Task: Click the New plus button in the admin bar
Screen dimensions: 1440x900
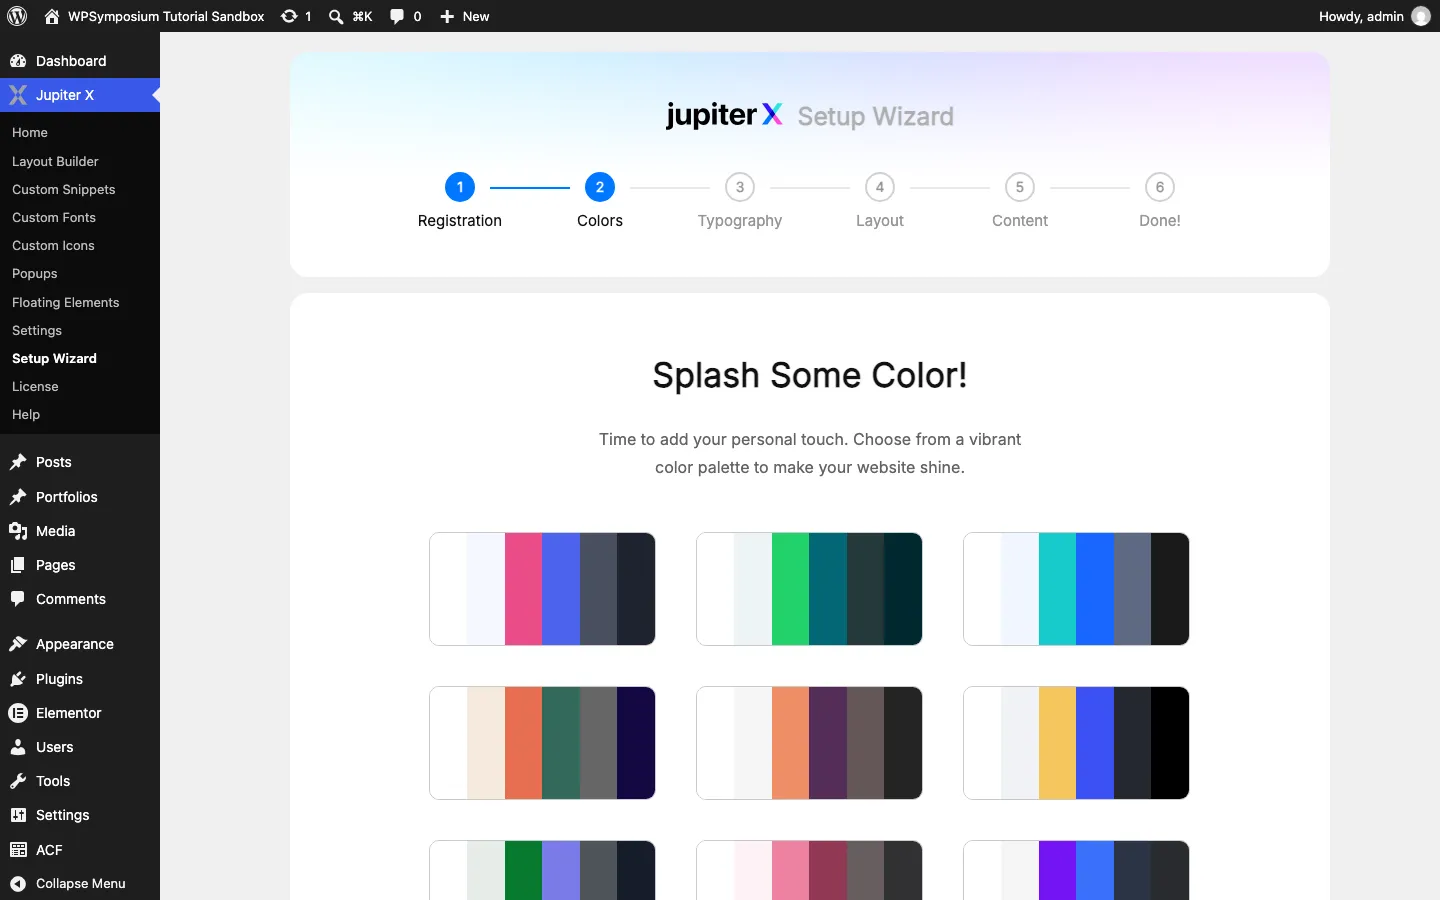Action: (x=465, y=16)
